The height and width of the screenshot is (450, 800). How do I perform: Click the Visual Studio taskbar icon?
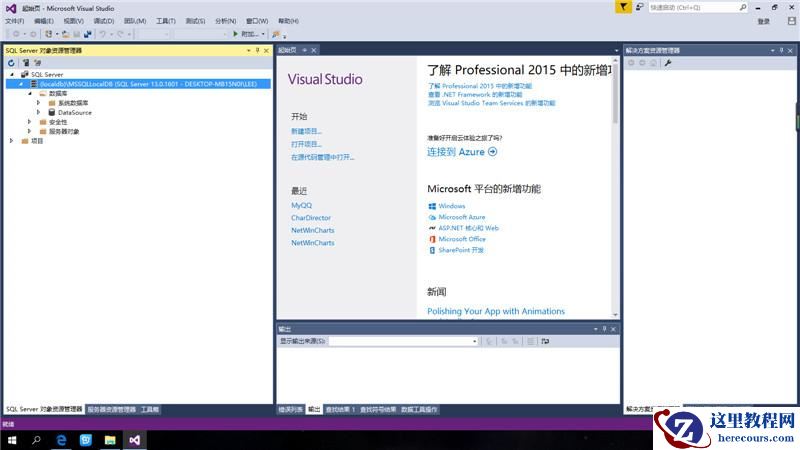[x=134, y=440]
